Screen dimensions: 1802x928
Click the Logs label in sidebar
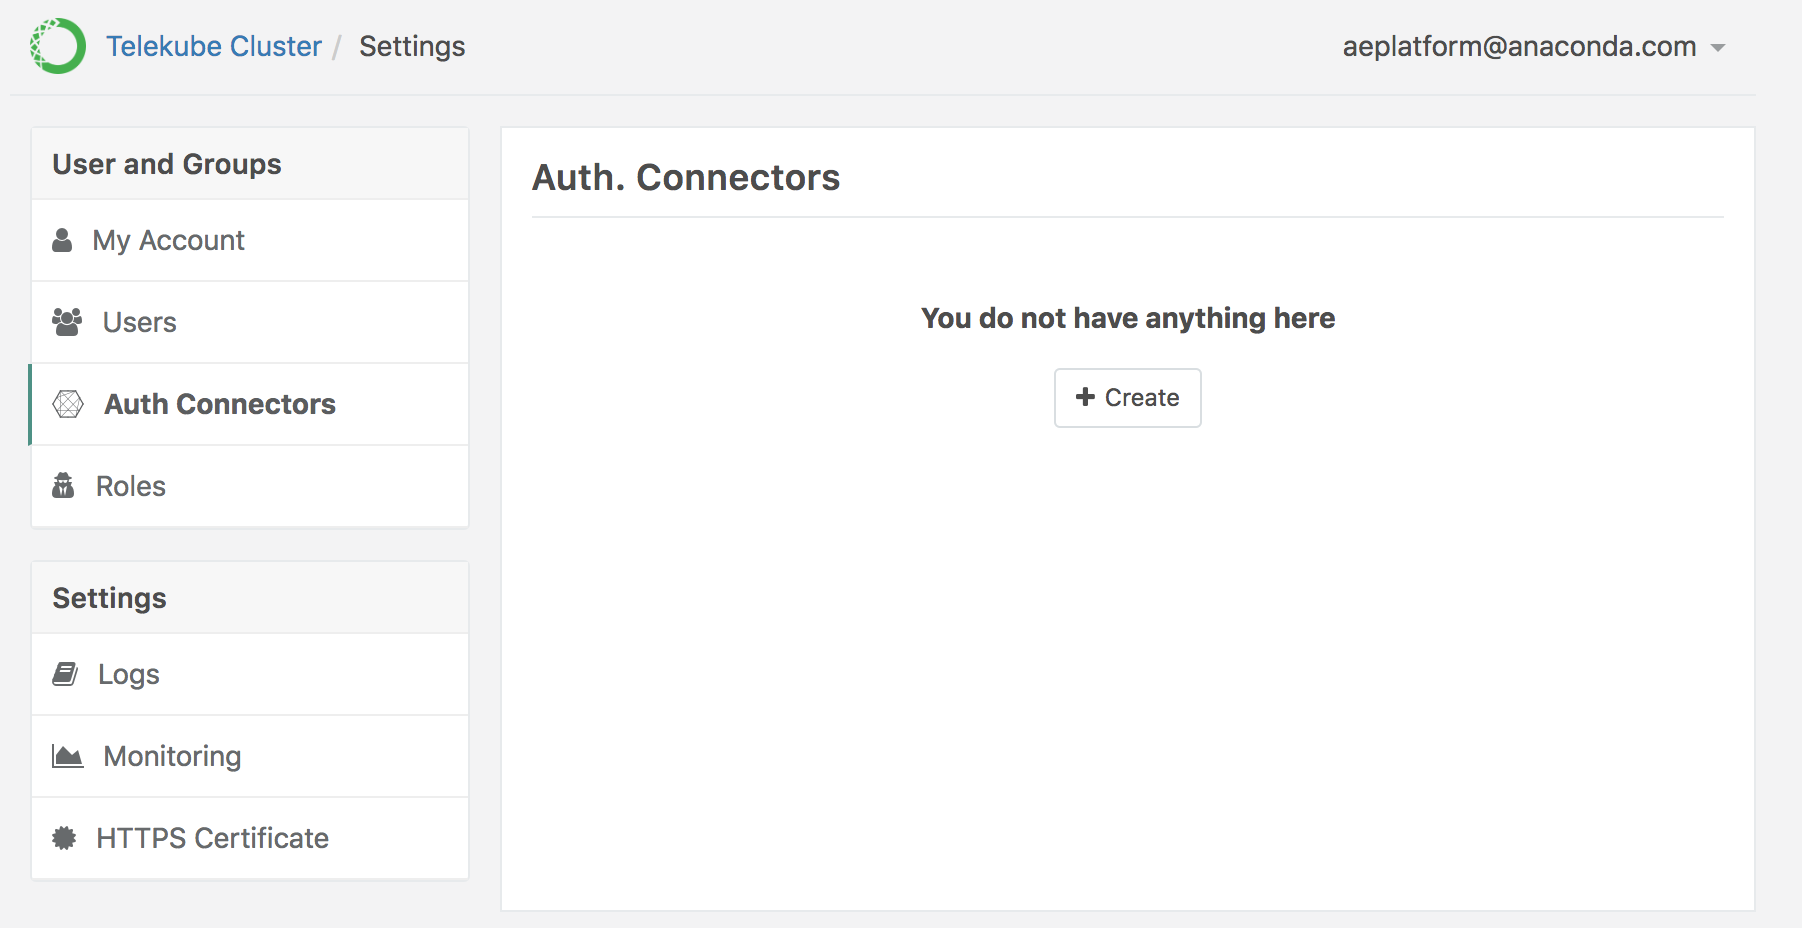click(128, 674)
